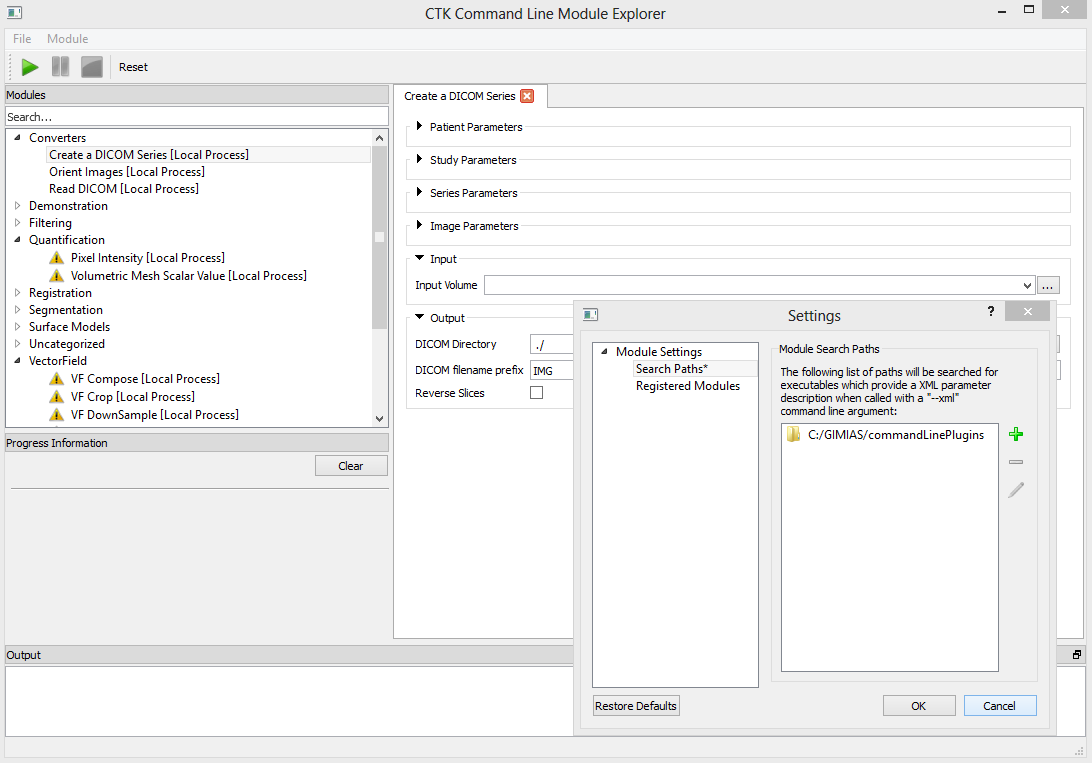1092x763 pixels.
Task: Click the minus icon to remove path
Action: tap(1016, 462)
